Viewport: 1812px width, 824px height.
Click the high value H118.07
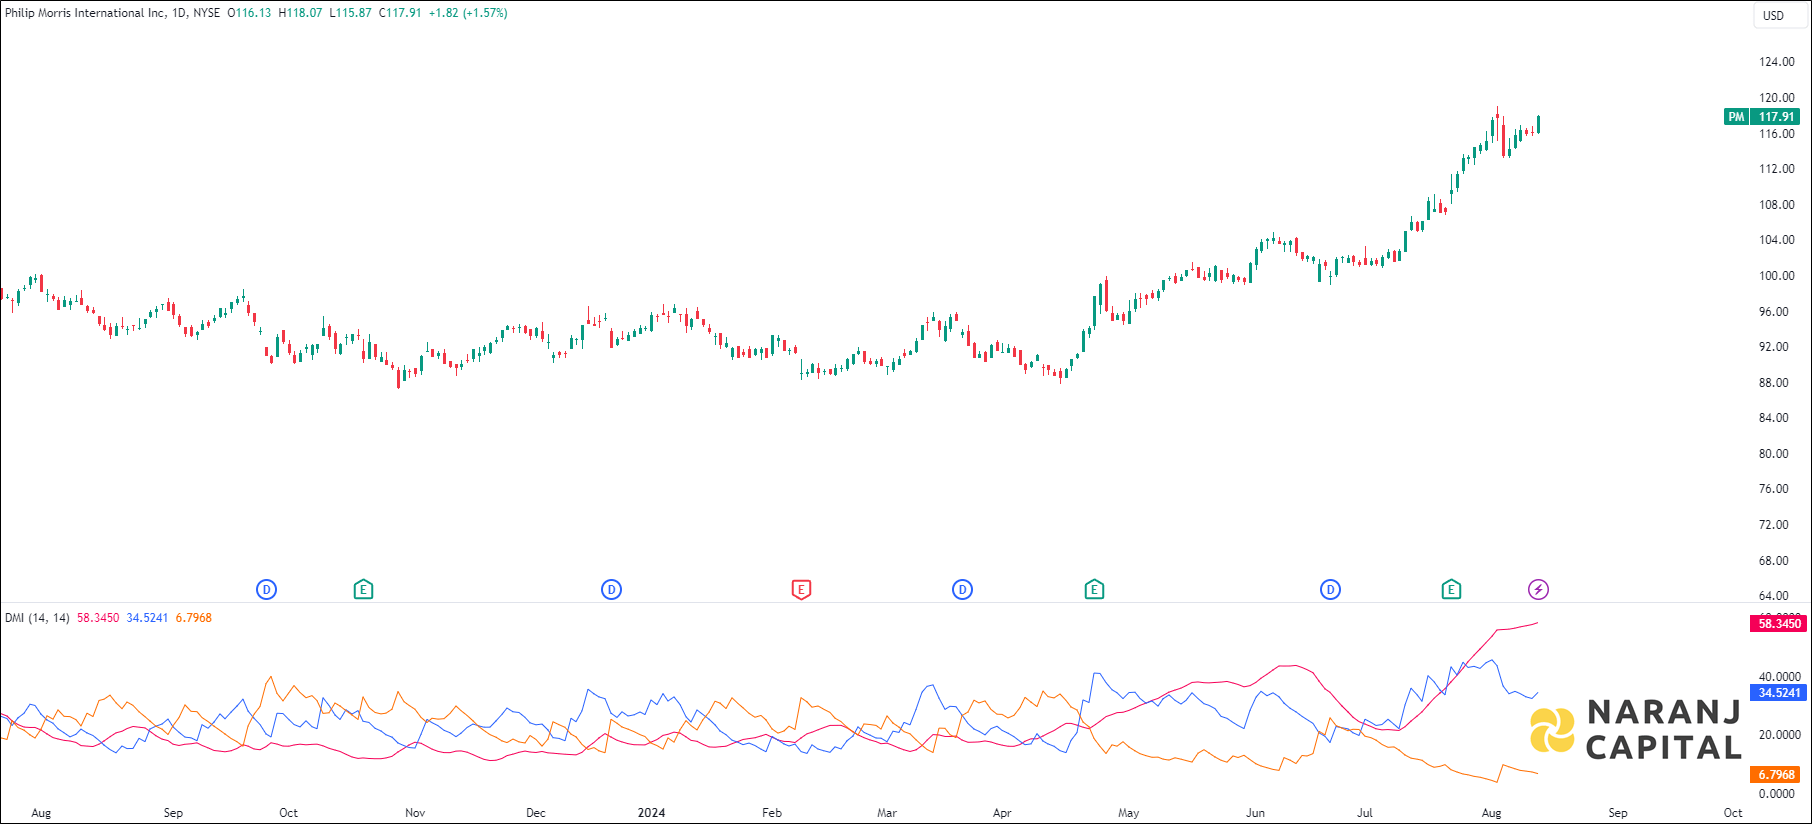[300, 13]
